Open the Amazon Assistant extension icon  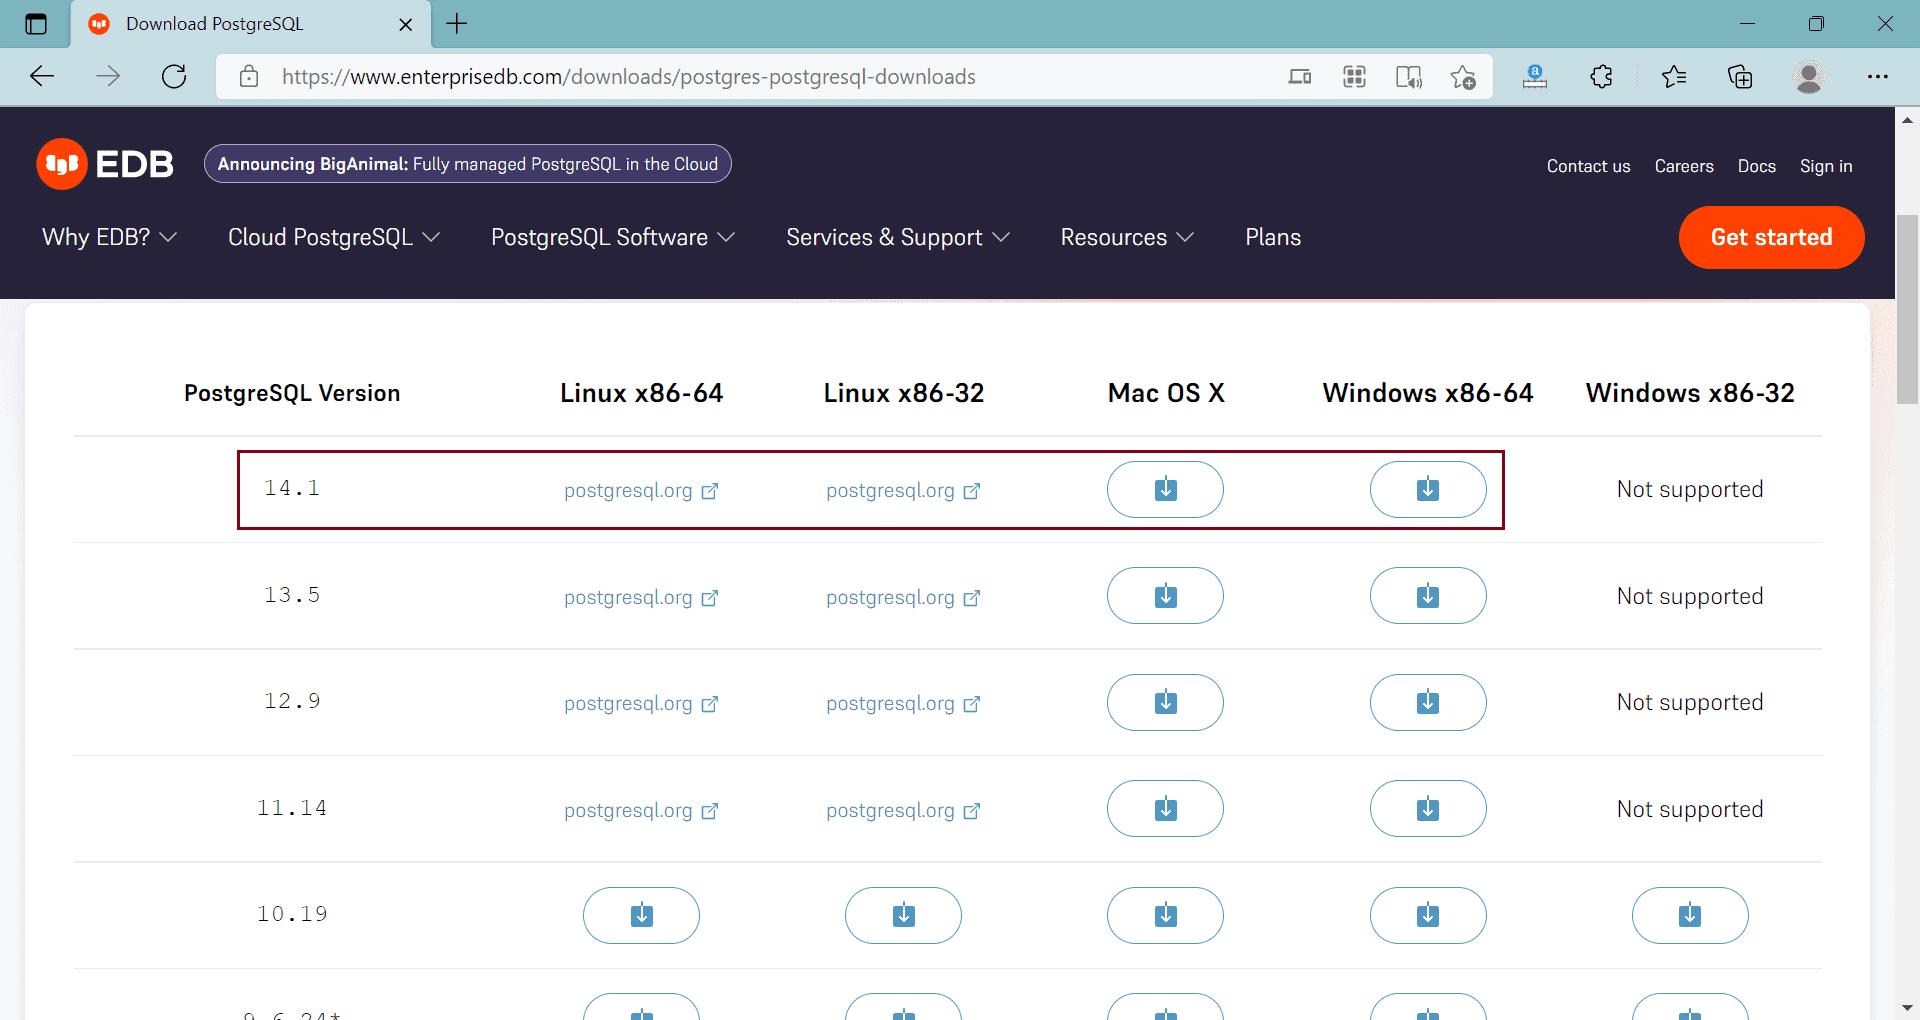[1535, 76]
